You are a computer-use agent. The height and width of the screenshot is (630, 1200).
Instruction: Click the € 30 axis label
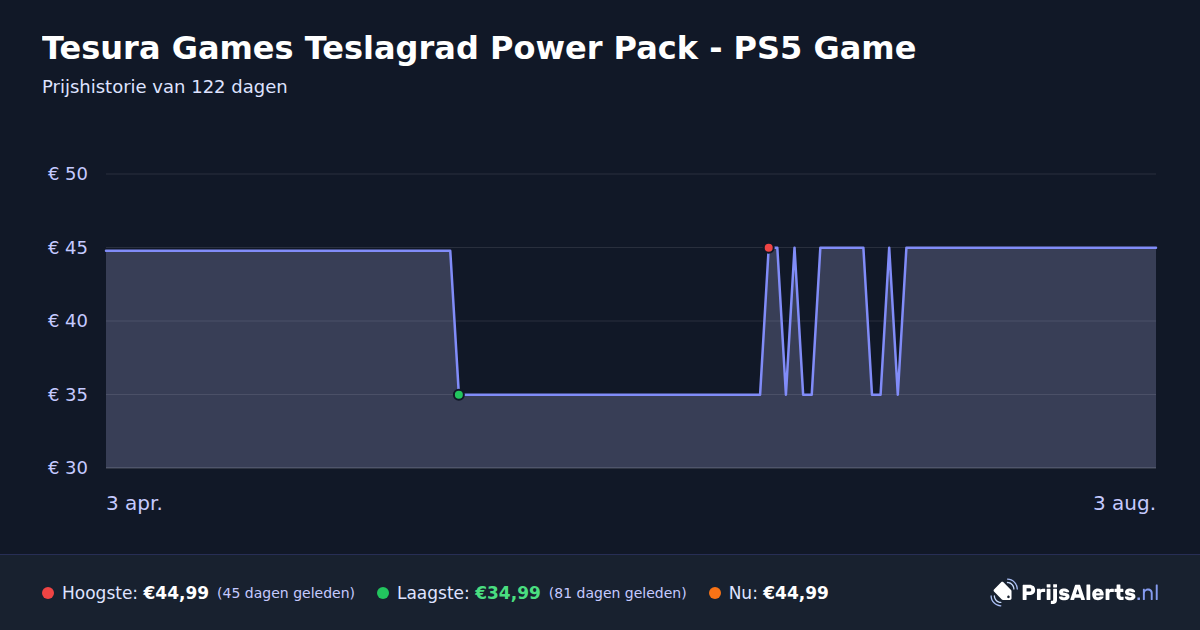point(68,468)
